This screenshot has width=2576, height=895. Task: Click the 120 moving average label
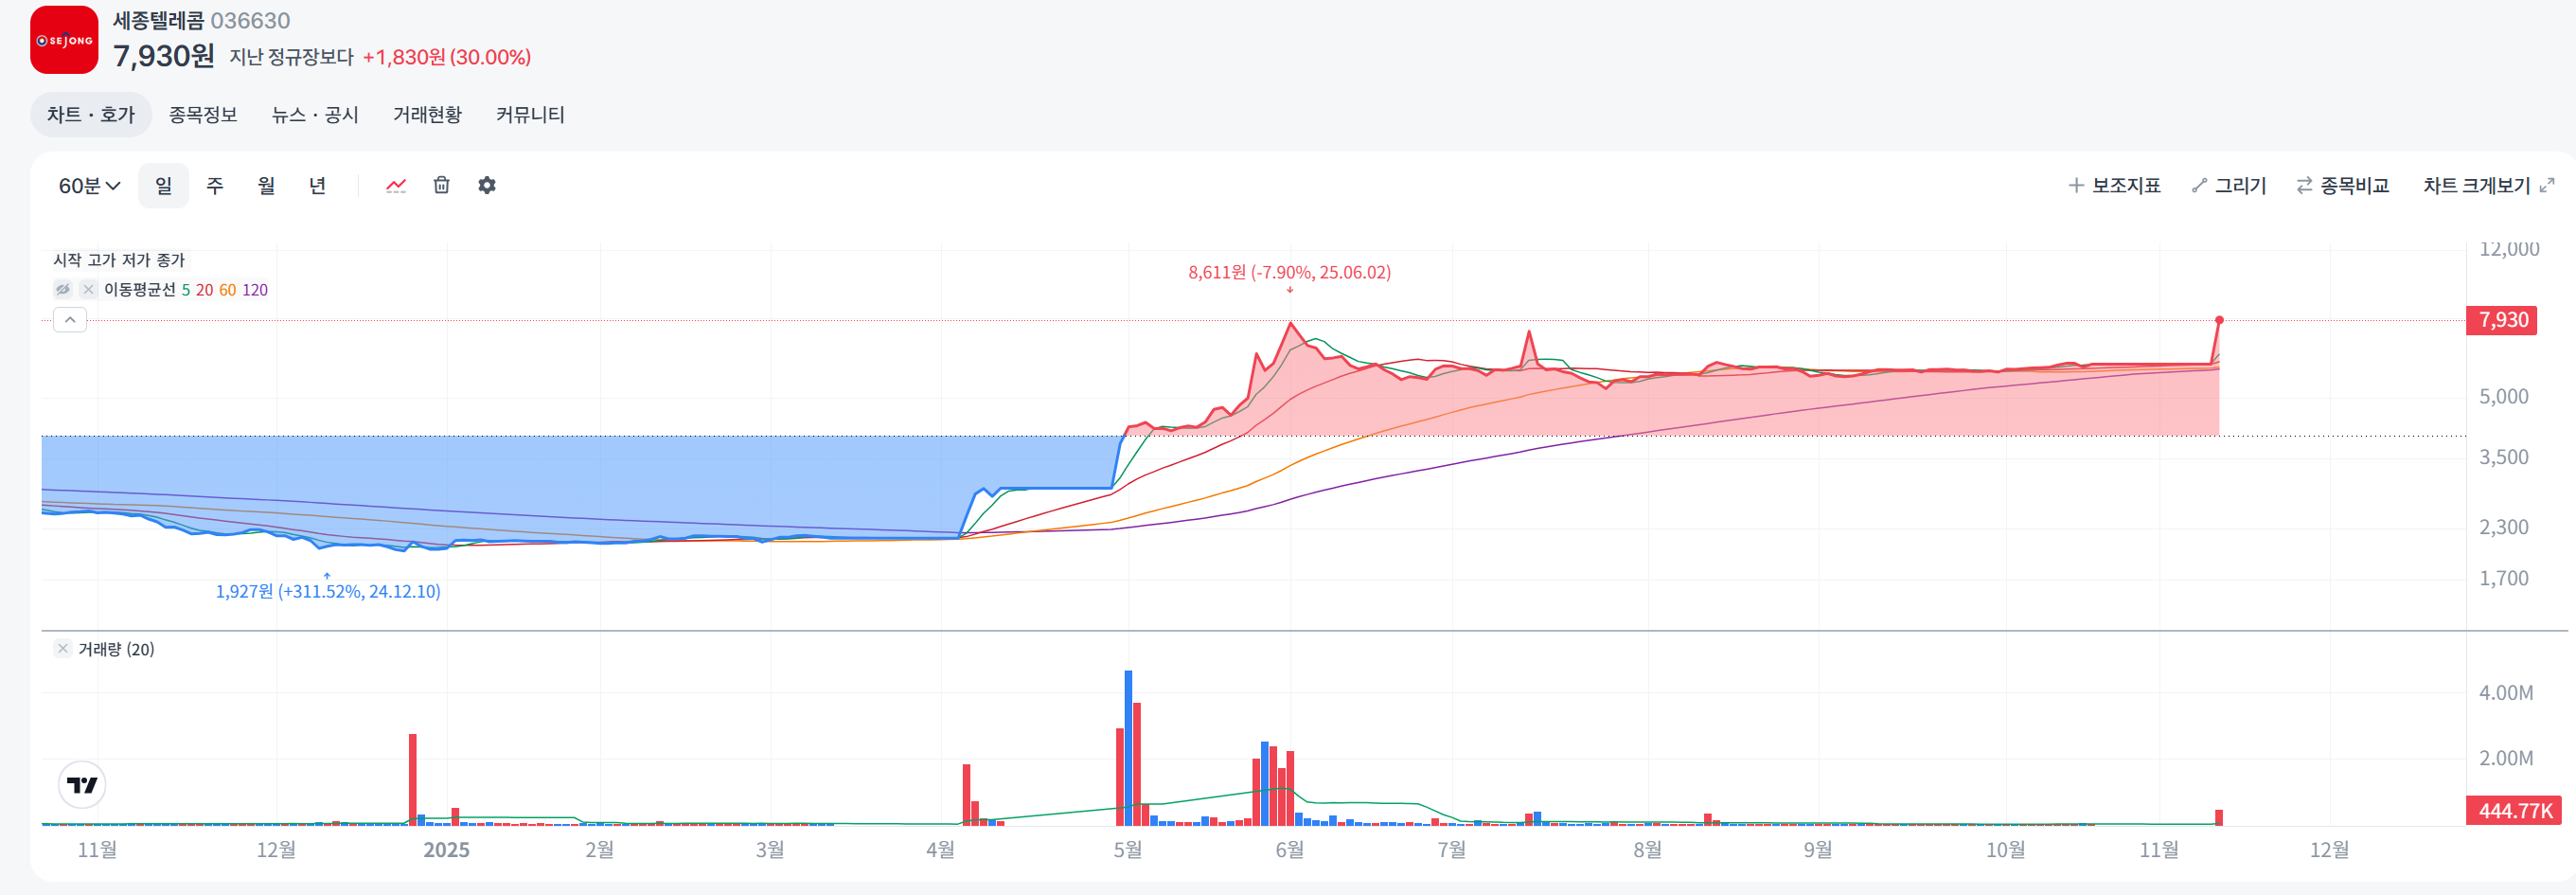pyautogui.click(x=255, y=290)
